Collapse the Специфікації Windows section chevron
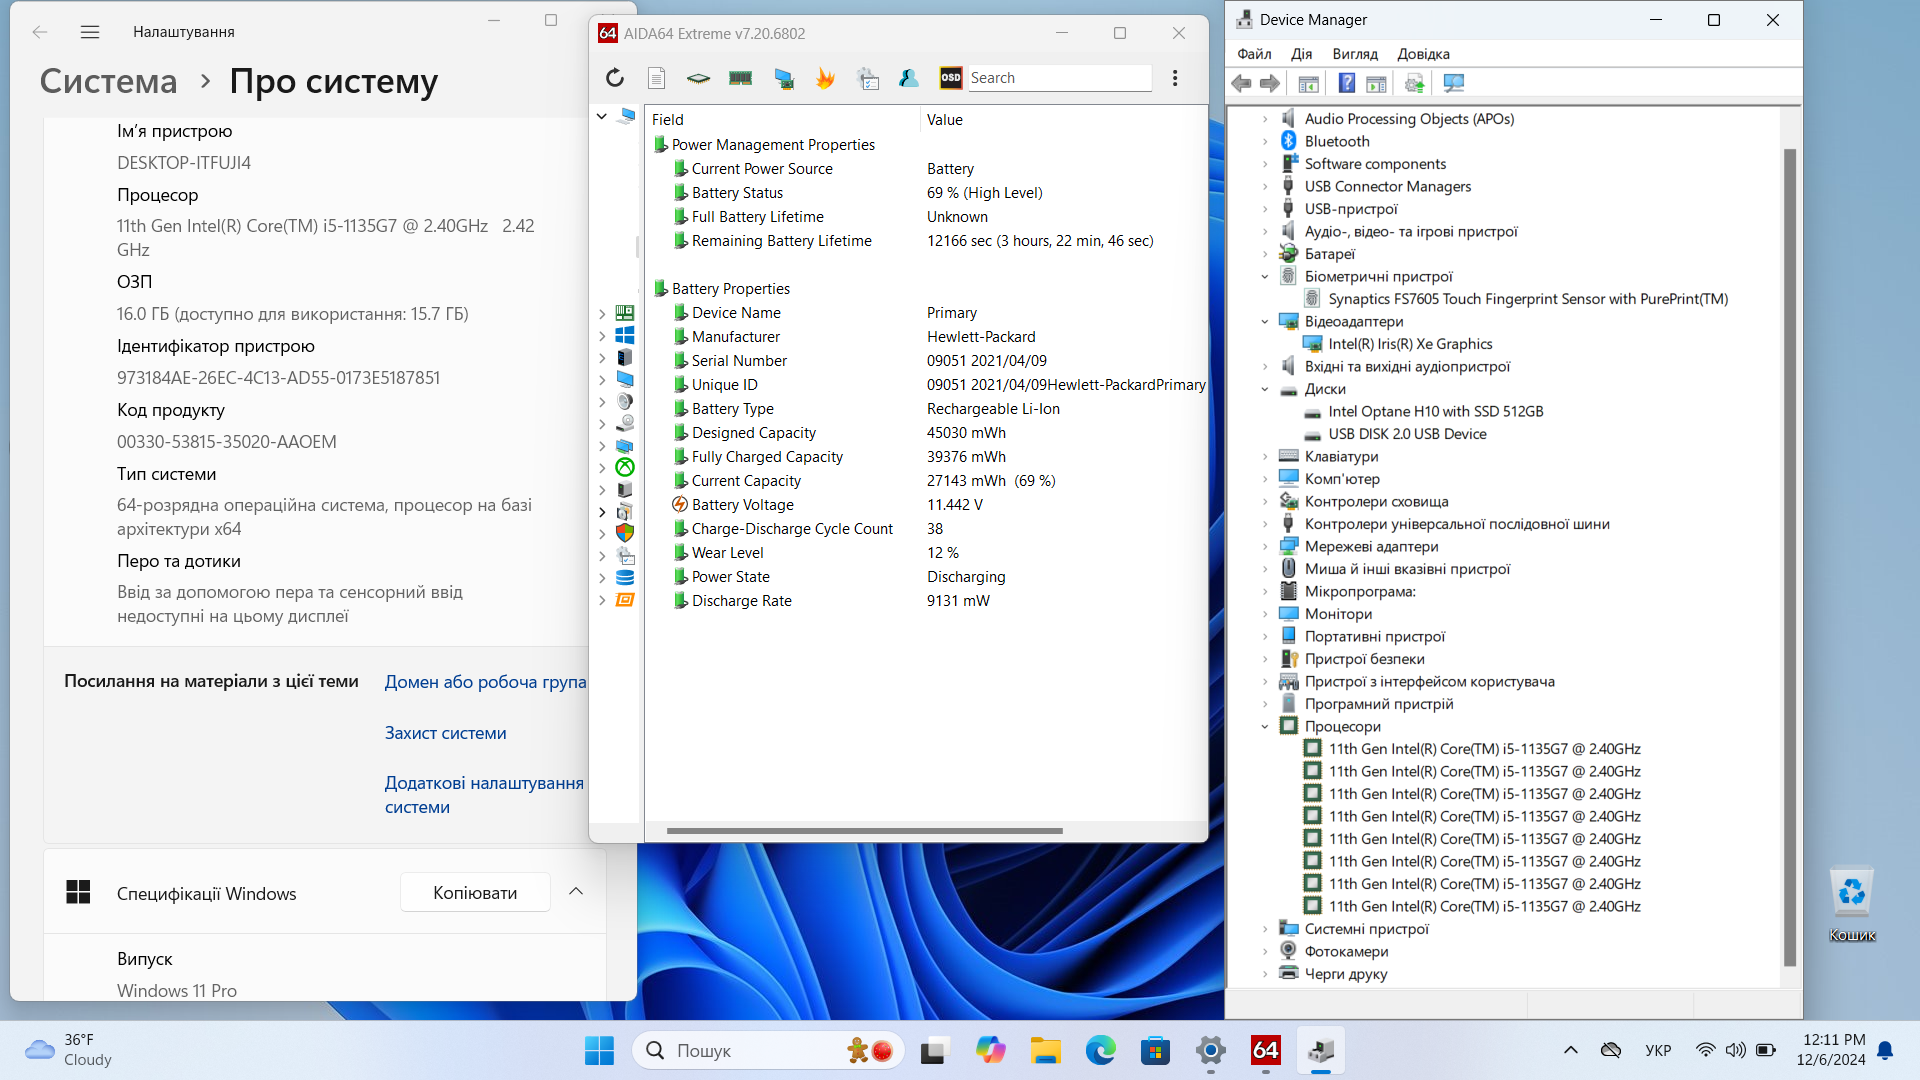The width and height of the screenshot is (1920, 1080). [576, 892]
